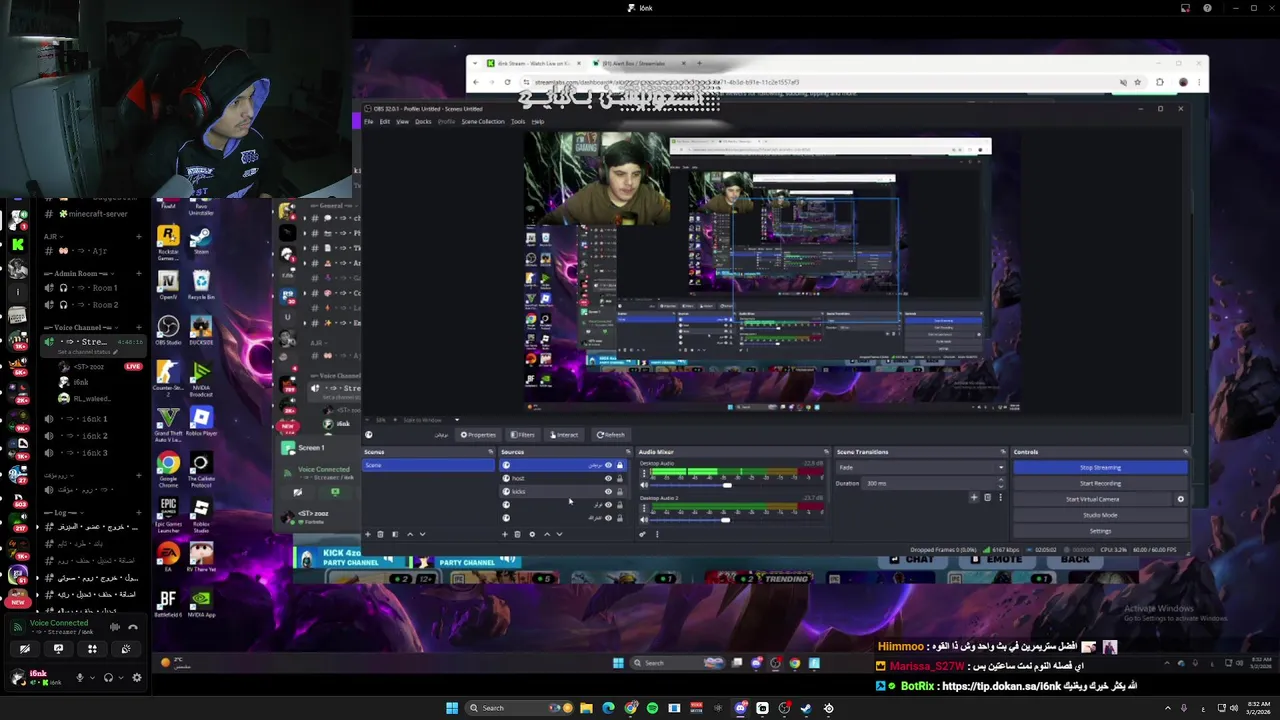The height and width of the screenshot is (720, 1280).
Task: Open OBS Settings button
Action: point(1100,531)
